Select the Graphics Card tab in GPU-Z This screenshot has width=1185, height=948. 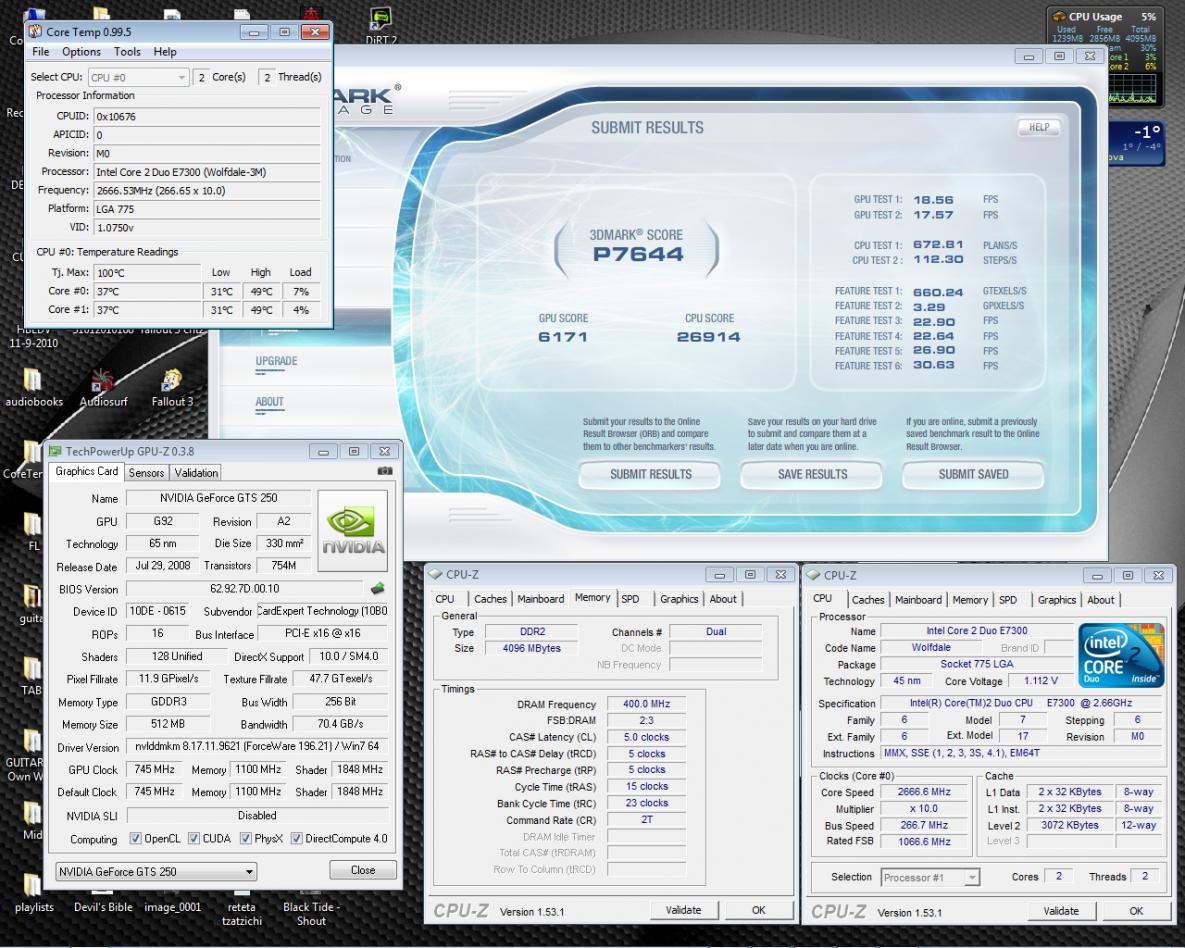point(87,471)
